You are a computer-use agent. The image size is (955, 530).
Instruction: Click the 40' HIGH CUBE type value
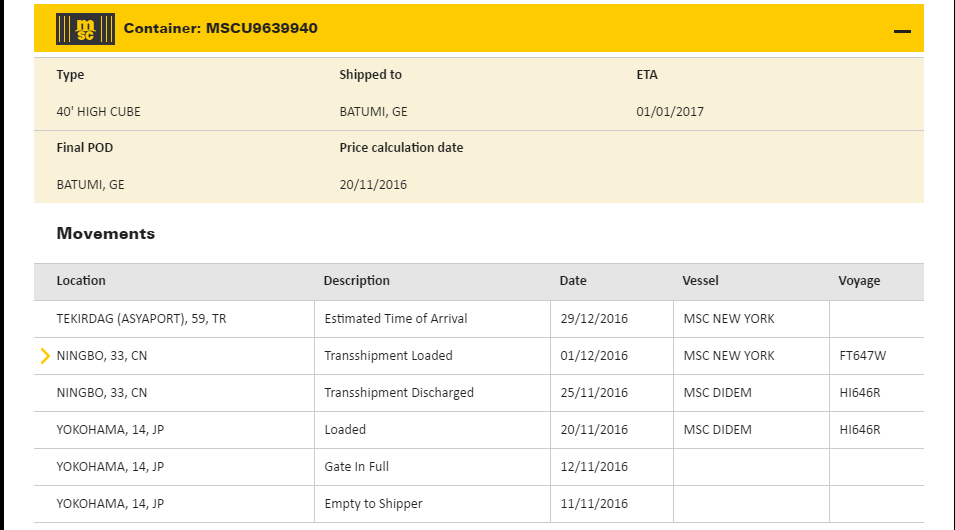(98, 112)
